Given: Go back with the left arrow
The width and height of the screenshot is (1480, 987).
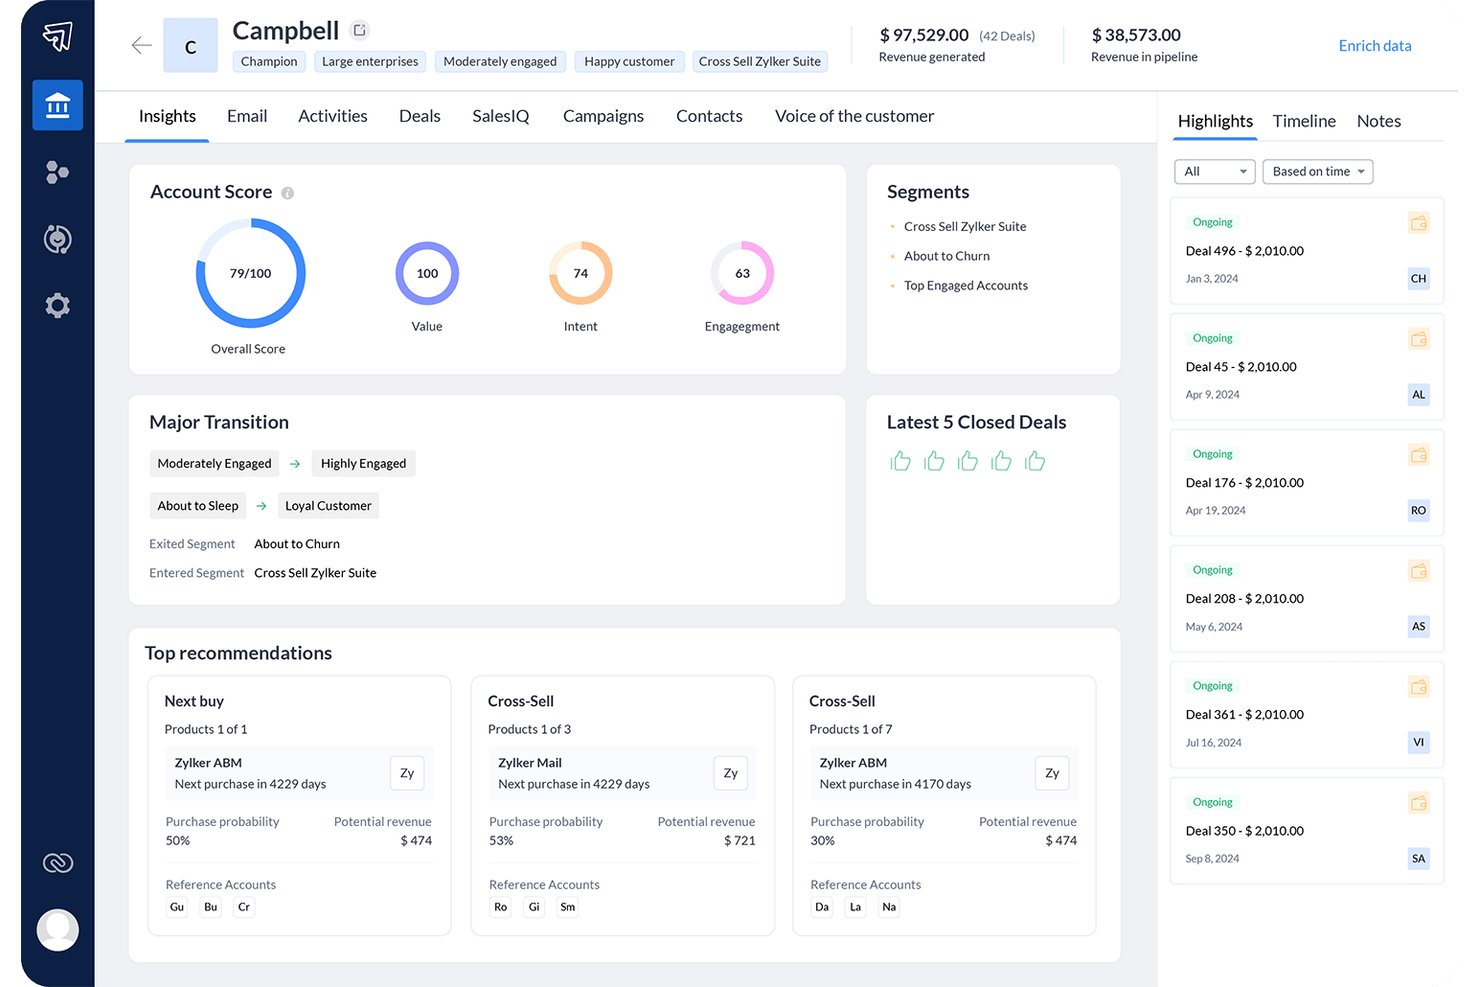Looking at the screenshot, I should pyautogui.click(x=142, y=45).
